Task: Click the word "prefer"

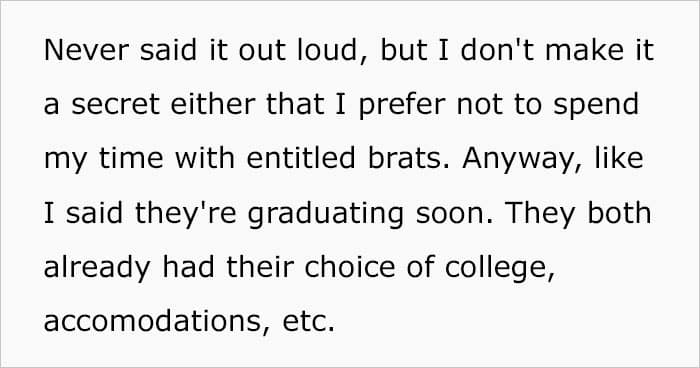Action: click(402, 107)
